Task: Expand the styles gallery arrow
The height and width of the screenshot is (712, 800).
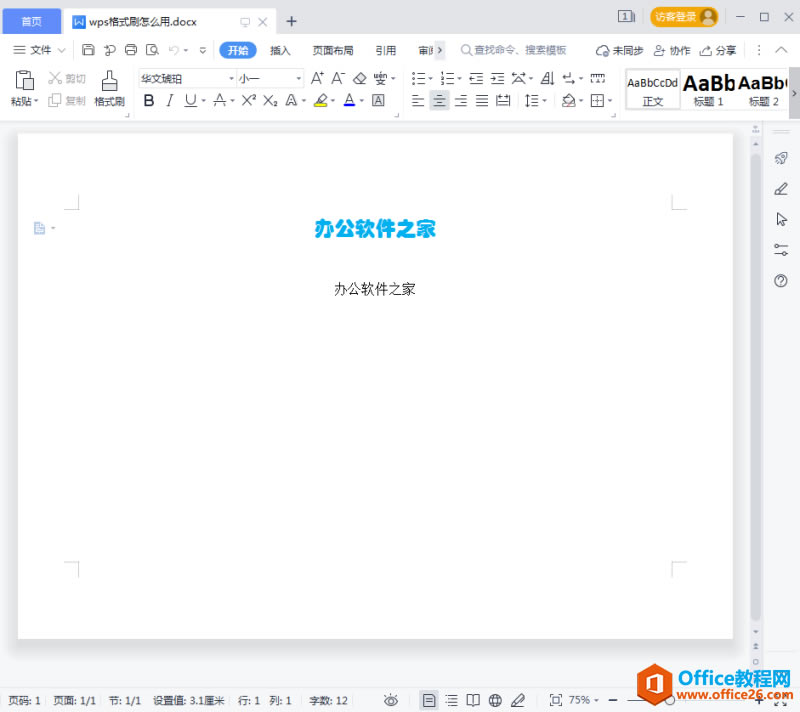Action: tap(794, 93)
